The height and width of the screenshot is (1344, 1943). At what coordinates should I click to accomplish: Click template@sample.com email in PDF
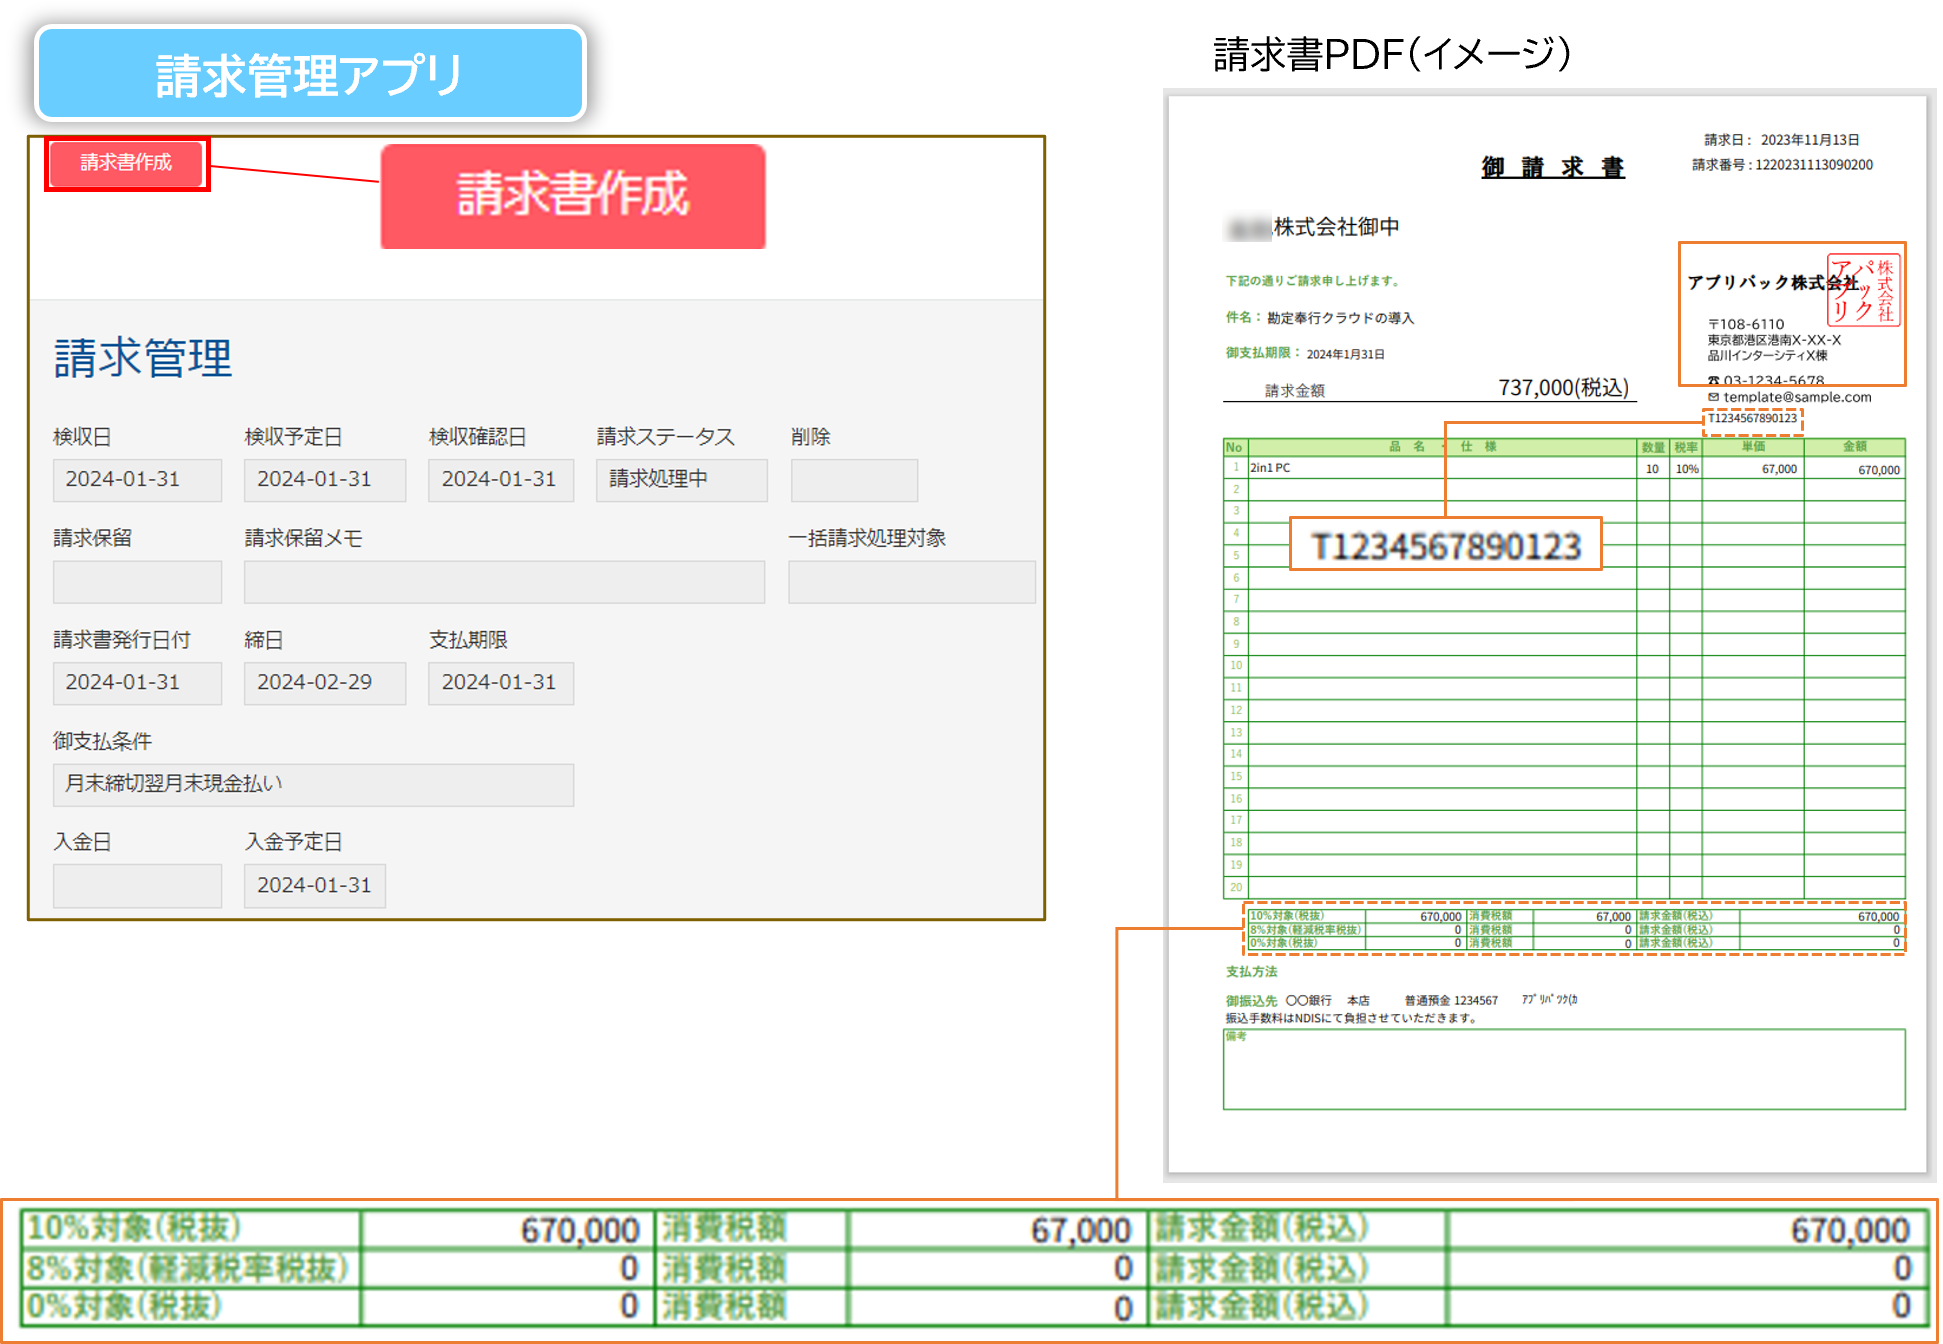click(1790, 397)
